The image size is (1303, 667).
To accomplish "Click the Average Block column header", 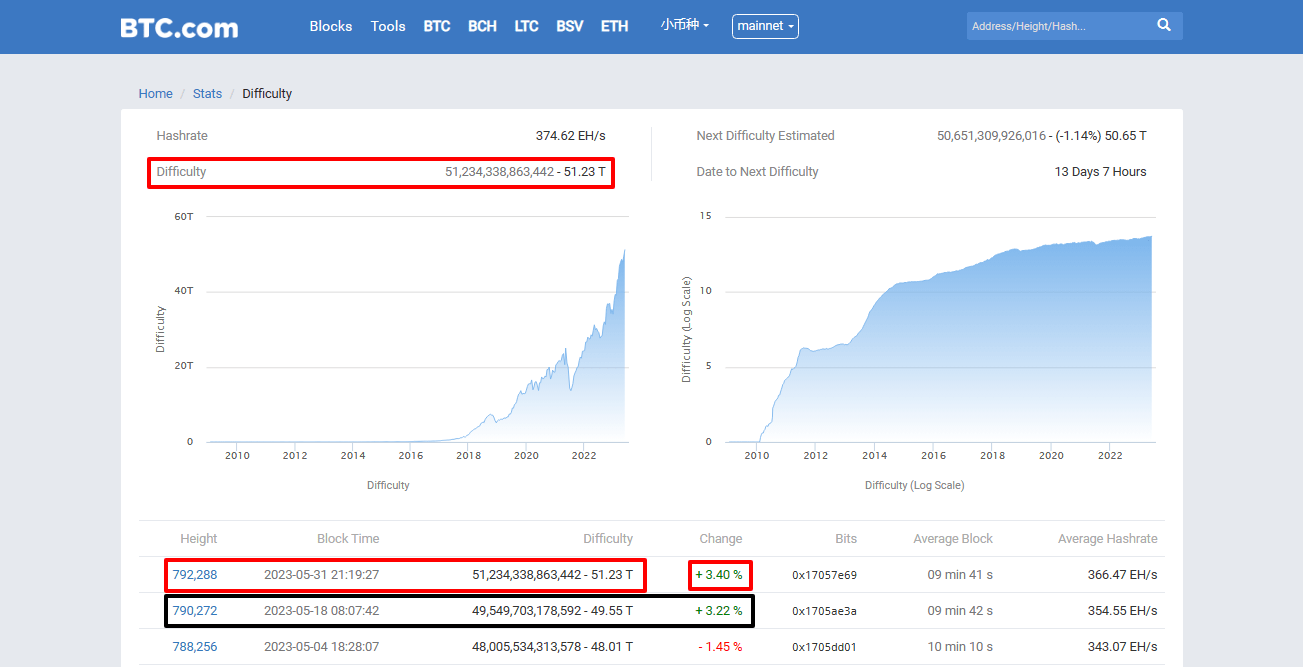I will point(953,539).
